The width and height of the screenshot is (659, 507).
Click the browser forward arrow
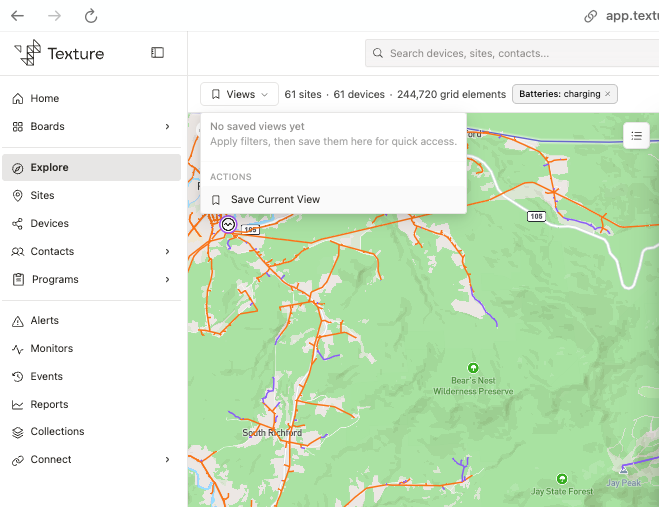(x=54, y=16)
